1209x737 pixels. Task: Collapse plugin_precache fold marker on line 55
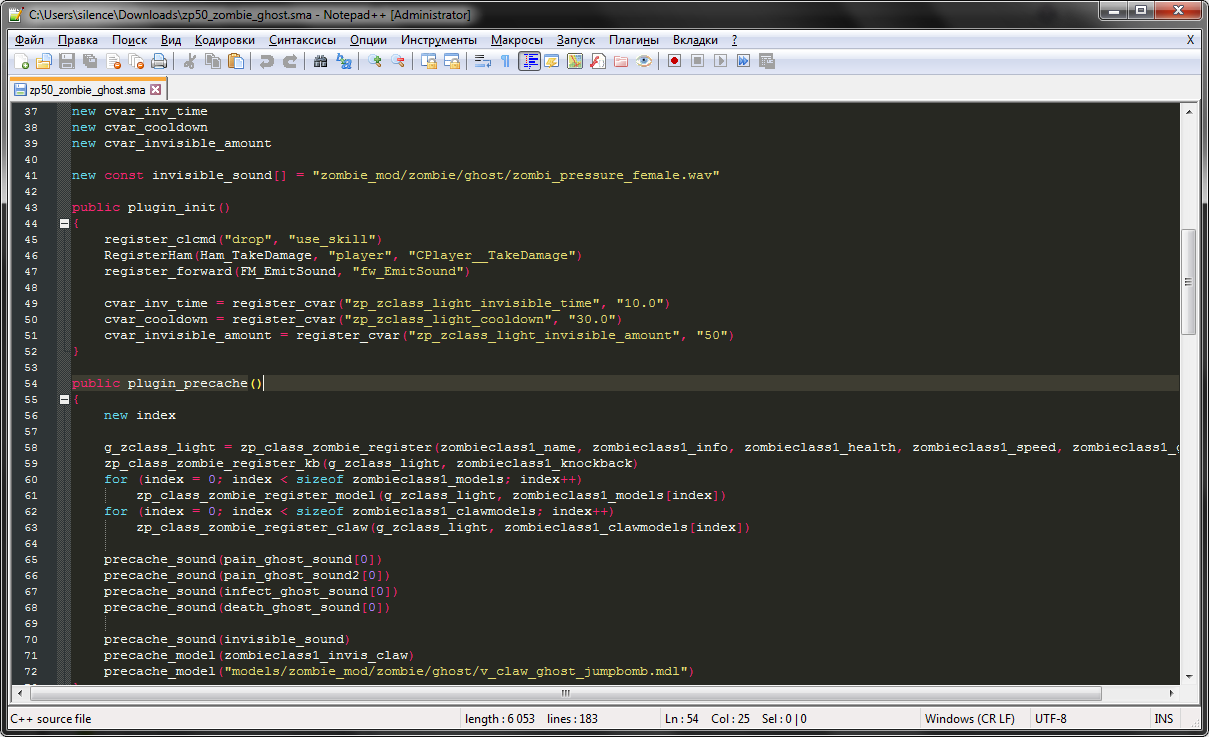(x=64, y=399)
